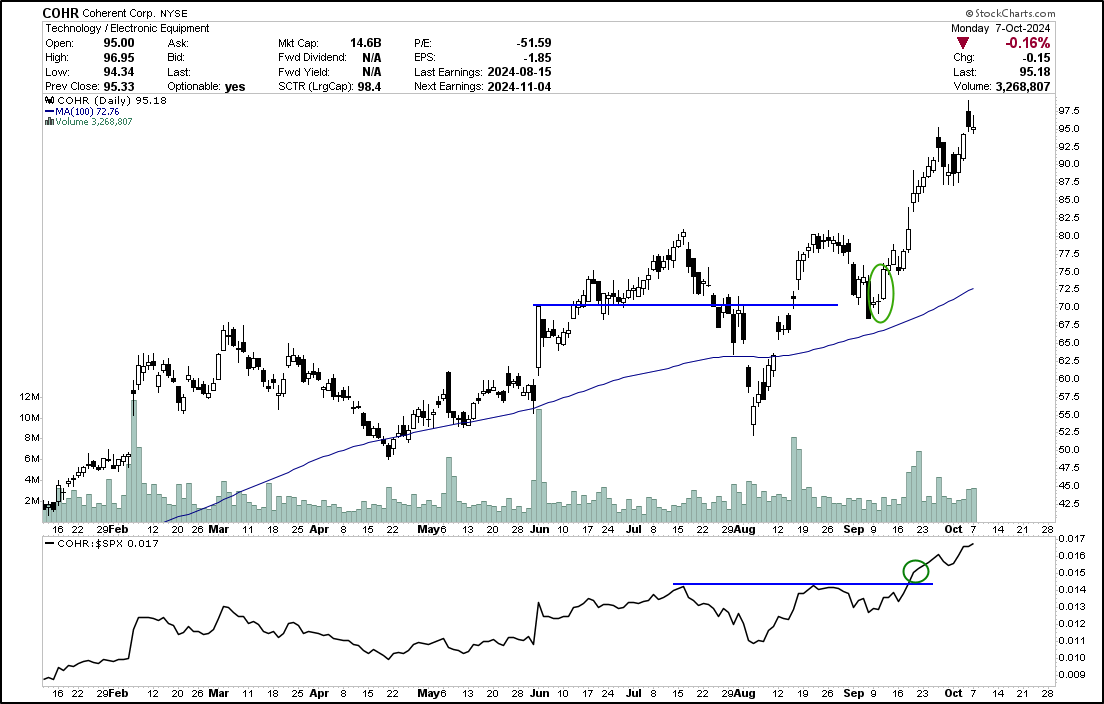Click the Fwd Dividend N/A value
This screenshot has height=704, width=1104.
[x=372, y=58]
